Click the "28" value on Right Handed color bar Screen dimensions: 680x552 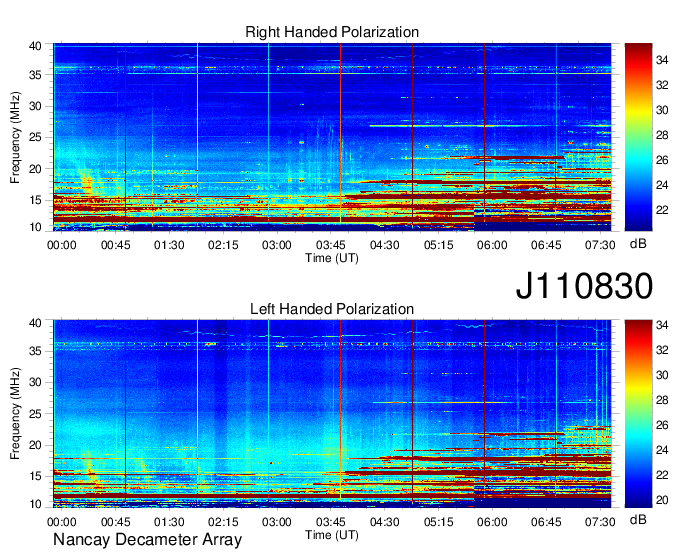pos(662,135)
